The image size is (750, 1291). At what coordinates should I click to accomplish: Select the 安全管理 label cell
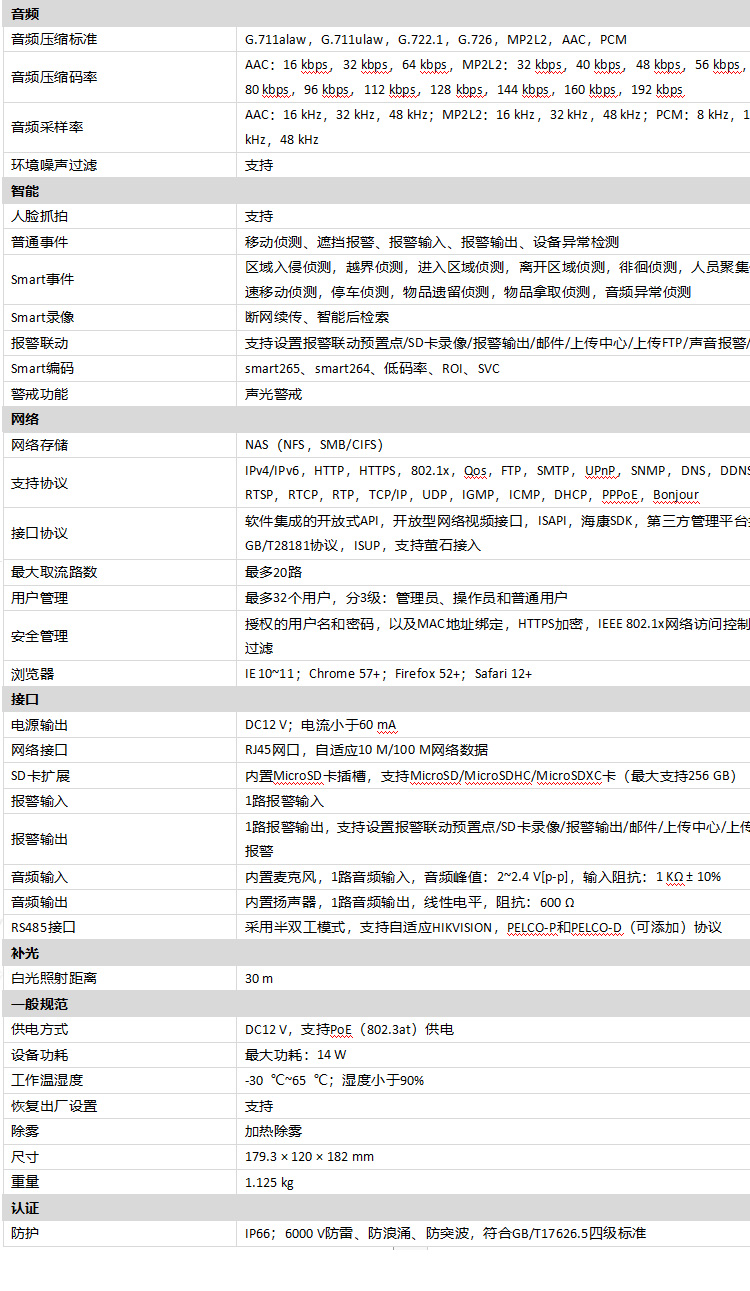point(40,635)
